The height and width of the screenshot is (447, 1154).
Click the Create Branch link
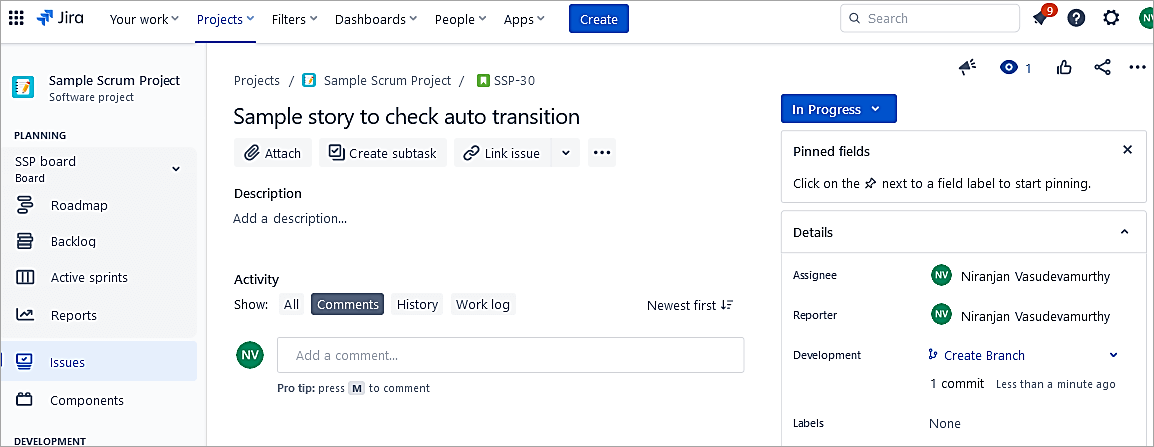(x=984, y=355)
